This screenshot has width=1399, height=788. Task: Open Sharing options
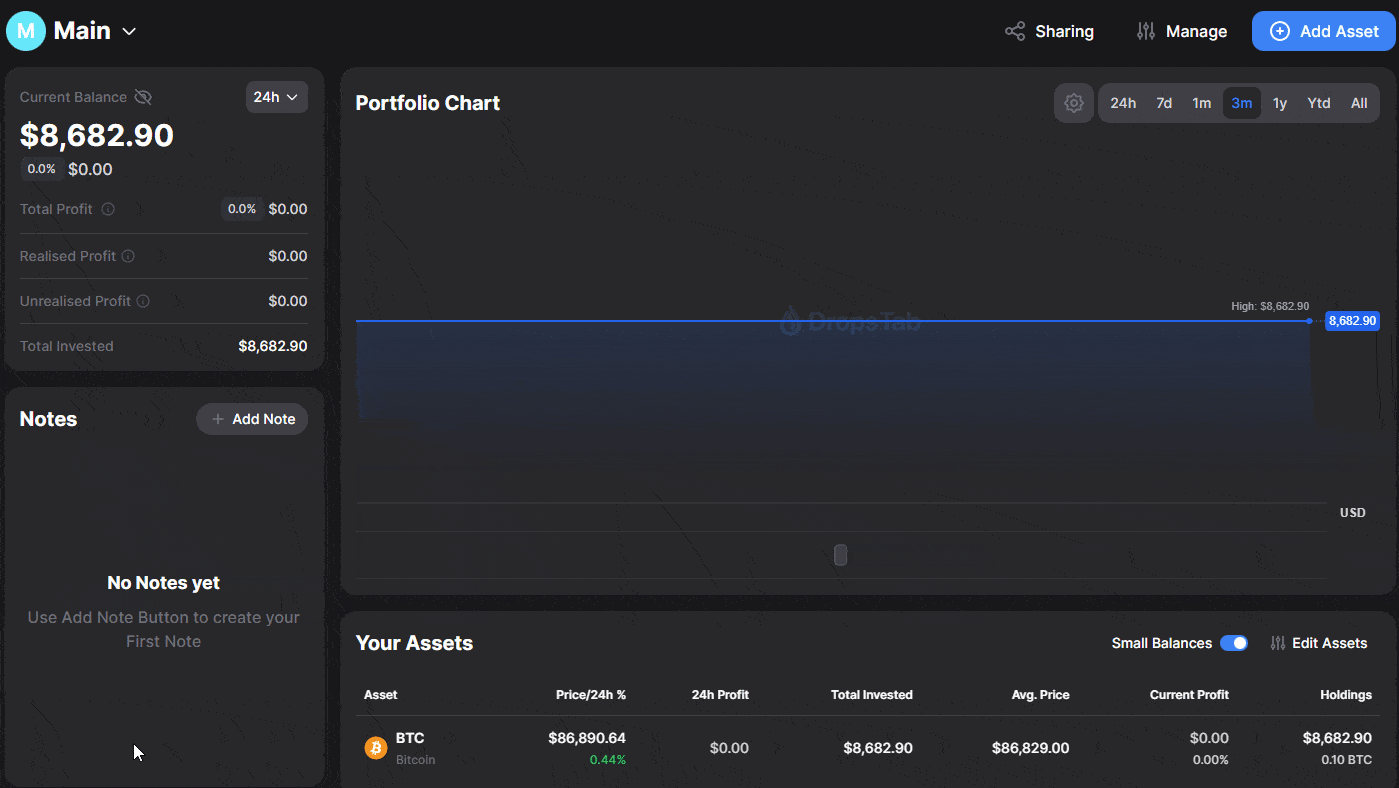click(x=1050, y=31)
